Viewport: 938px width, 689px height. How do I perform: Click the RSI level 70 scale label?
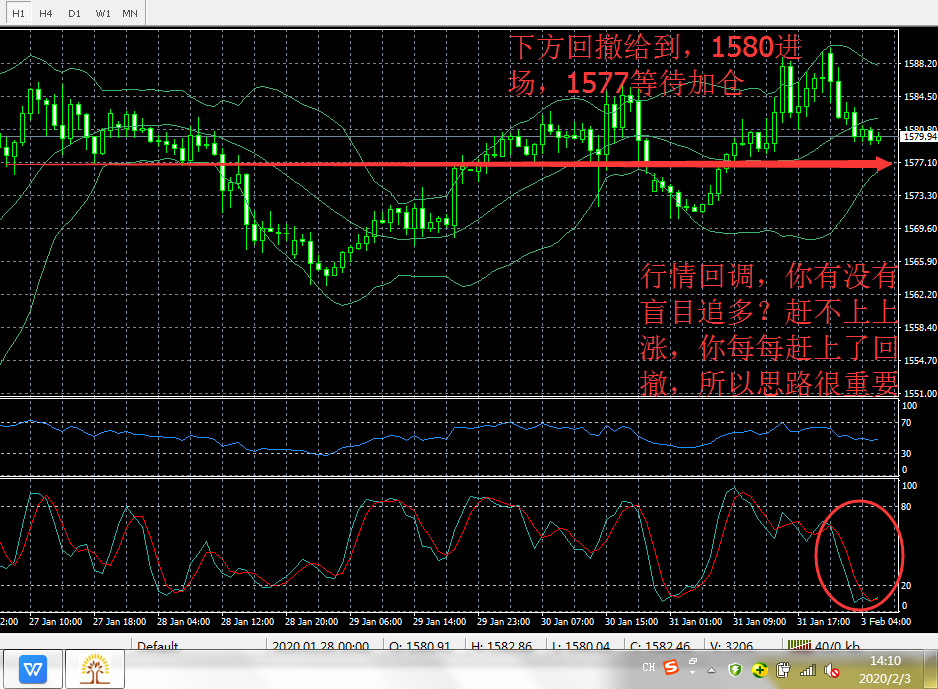coord(906,423)
